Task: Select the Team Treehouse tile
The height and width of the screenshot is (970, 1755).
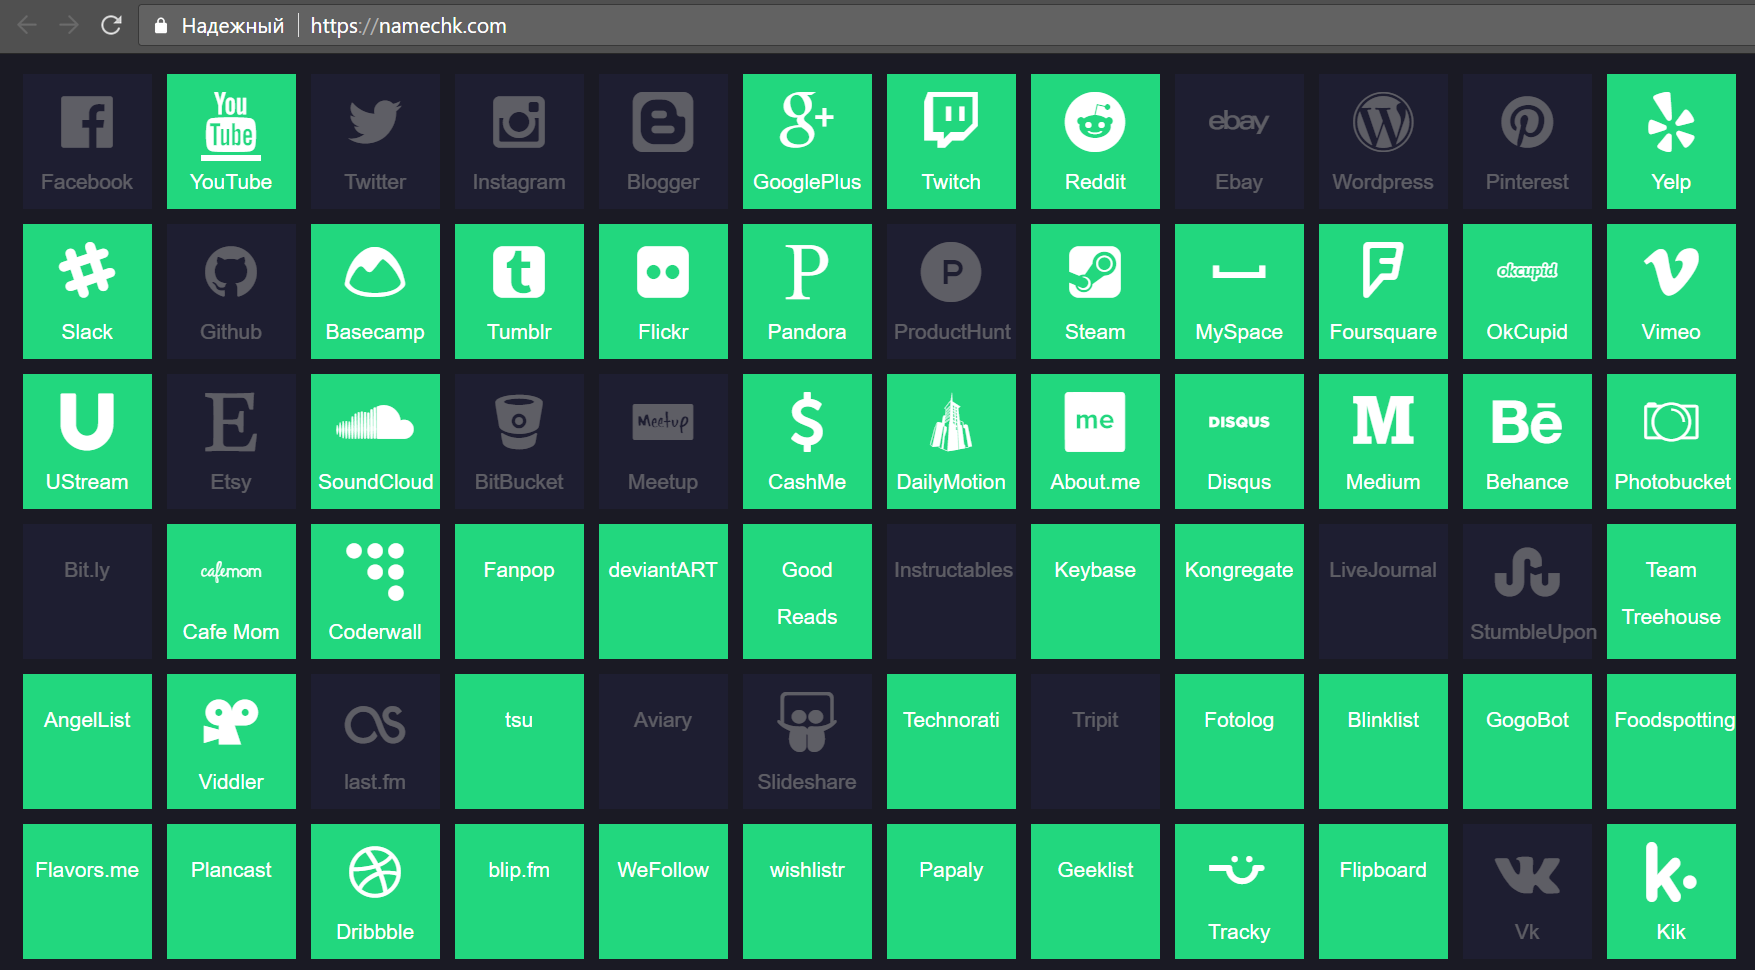Action: click(1671, 591)
